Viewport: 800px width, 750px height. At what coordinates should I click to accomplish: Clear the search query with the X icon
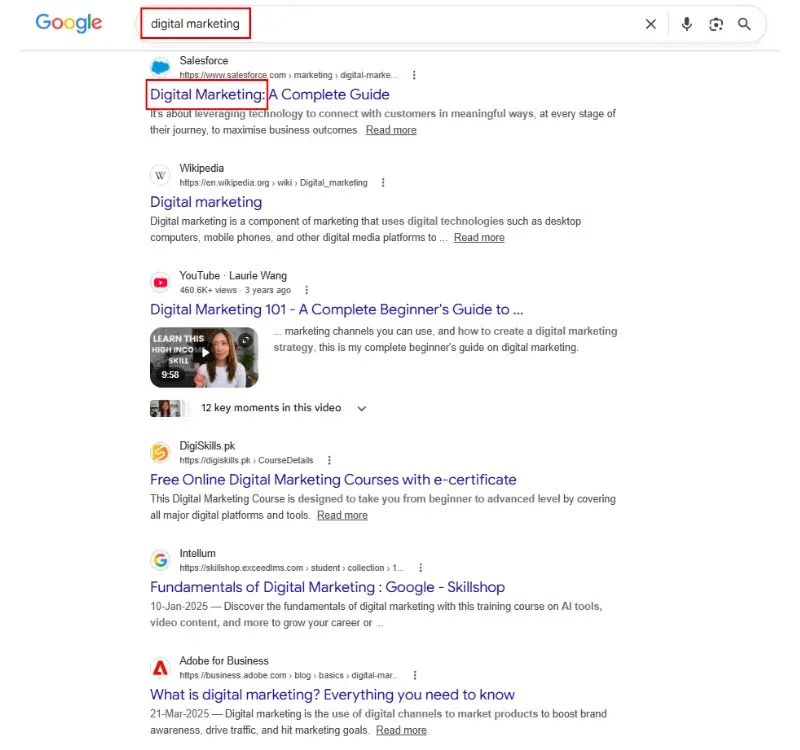pos(651,24)
